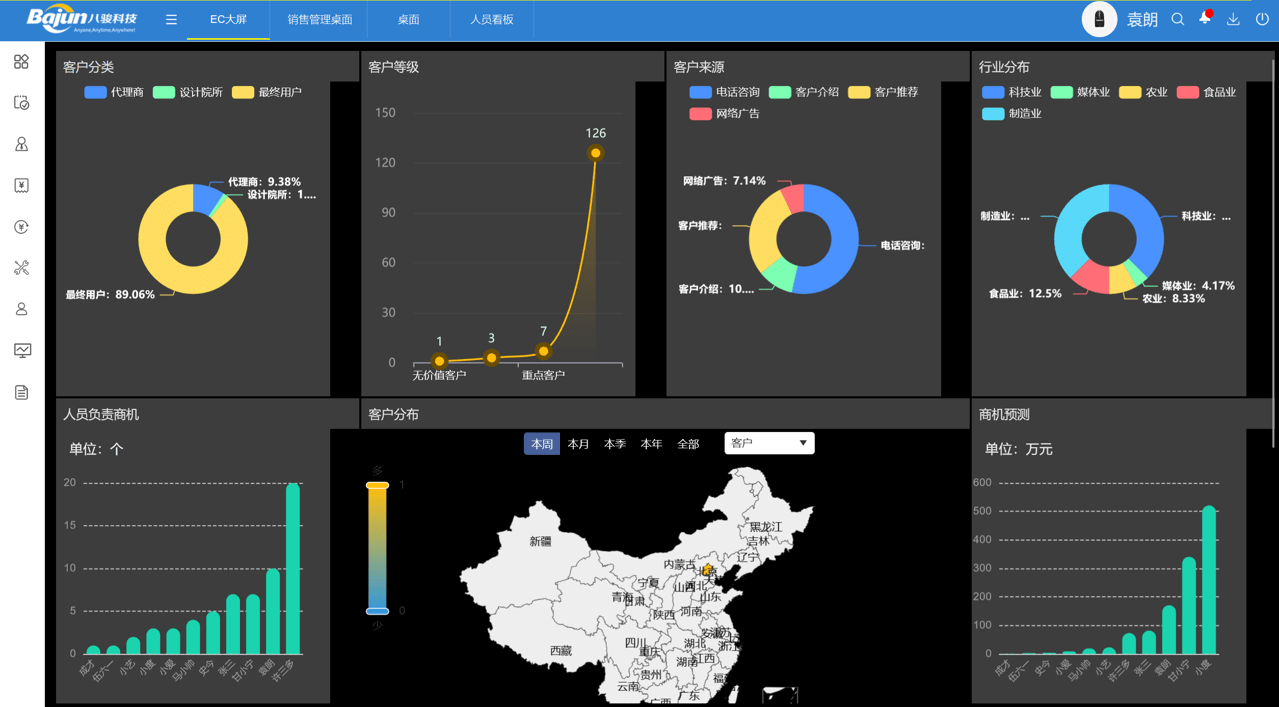Open the notification bell
The image size is (1279, 707).
click(x=1205, y=19)
